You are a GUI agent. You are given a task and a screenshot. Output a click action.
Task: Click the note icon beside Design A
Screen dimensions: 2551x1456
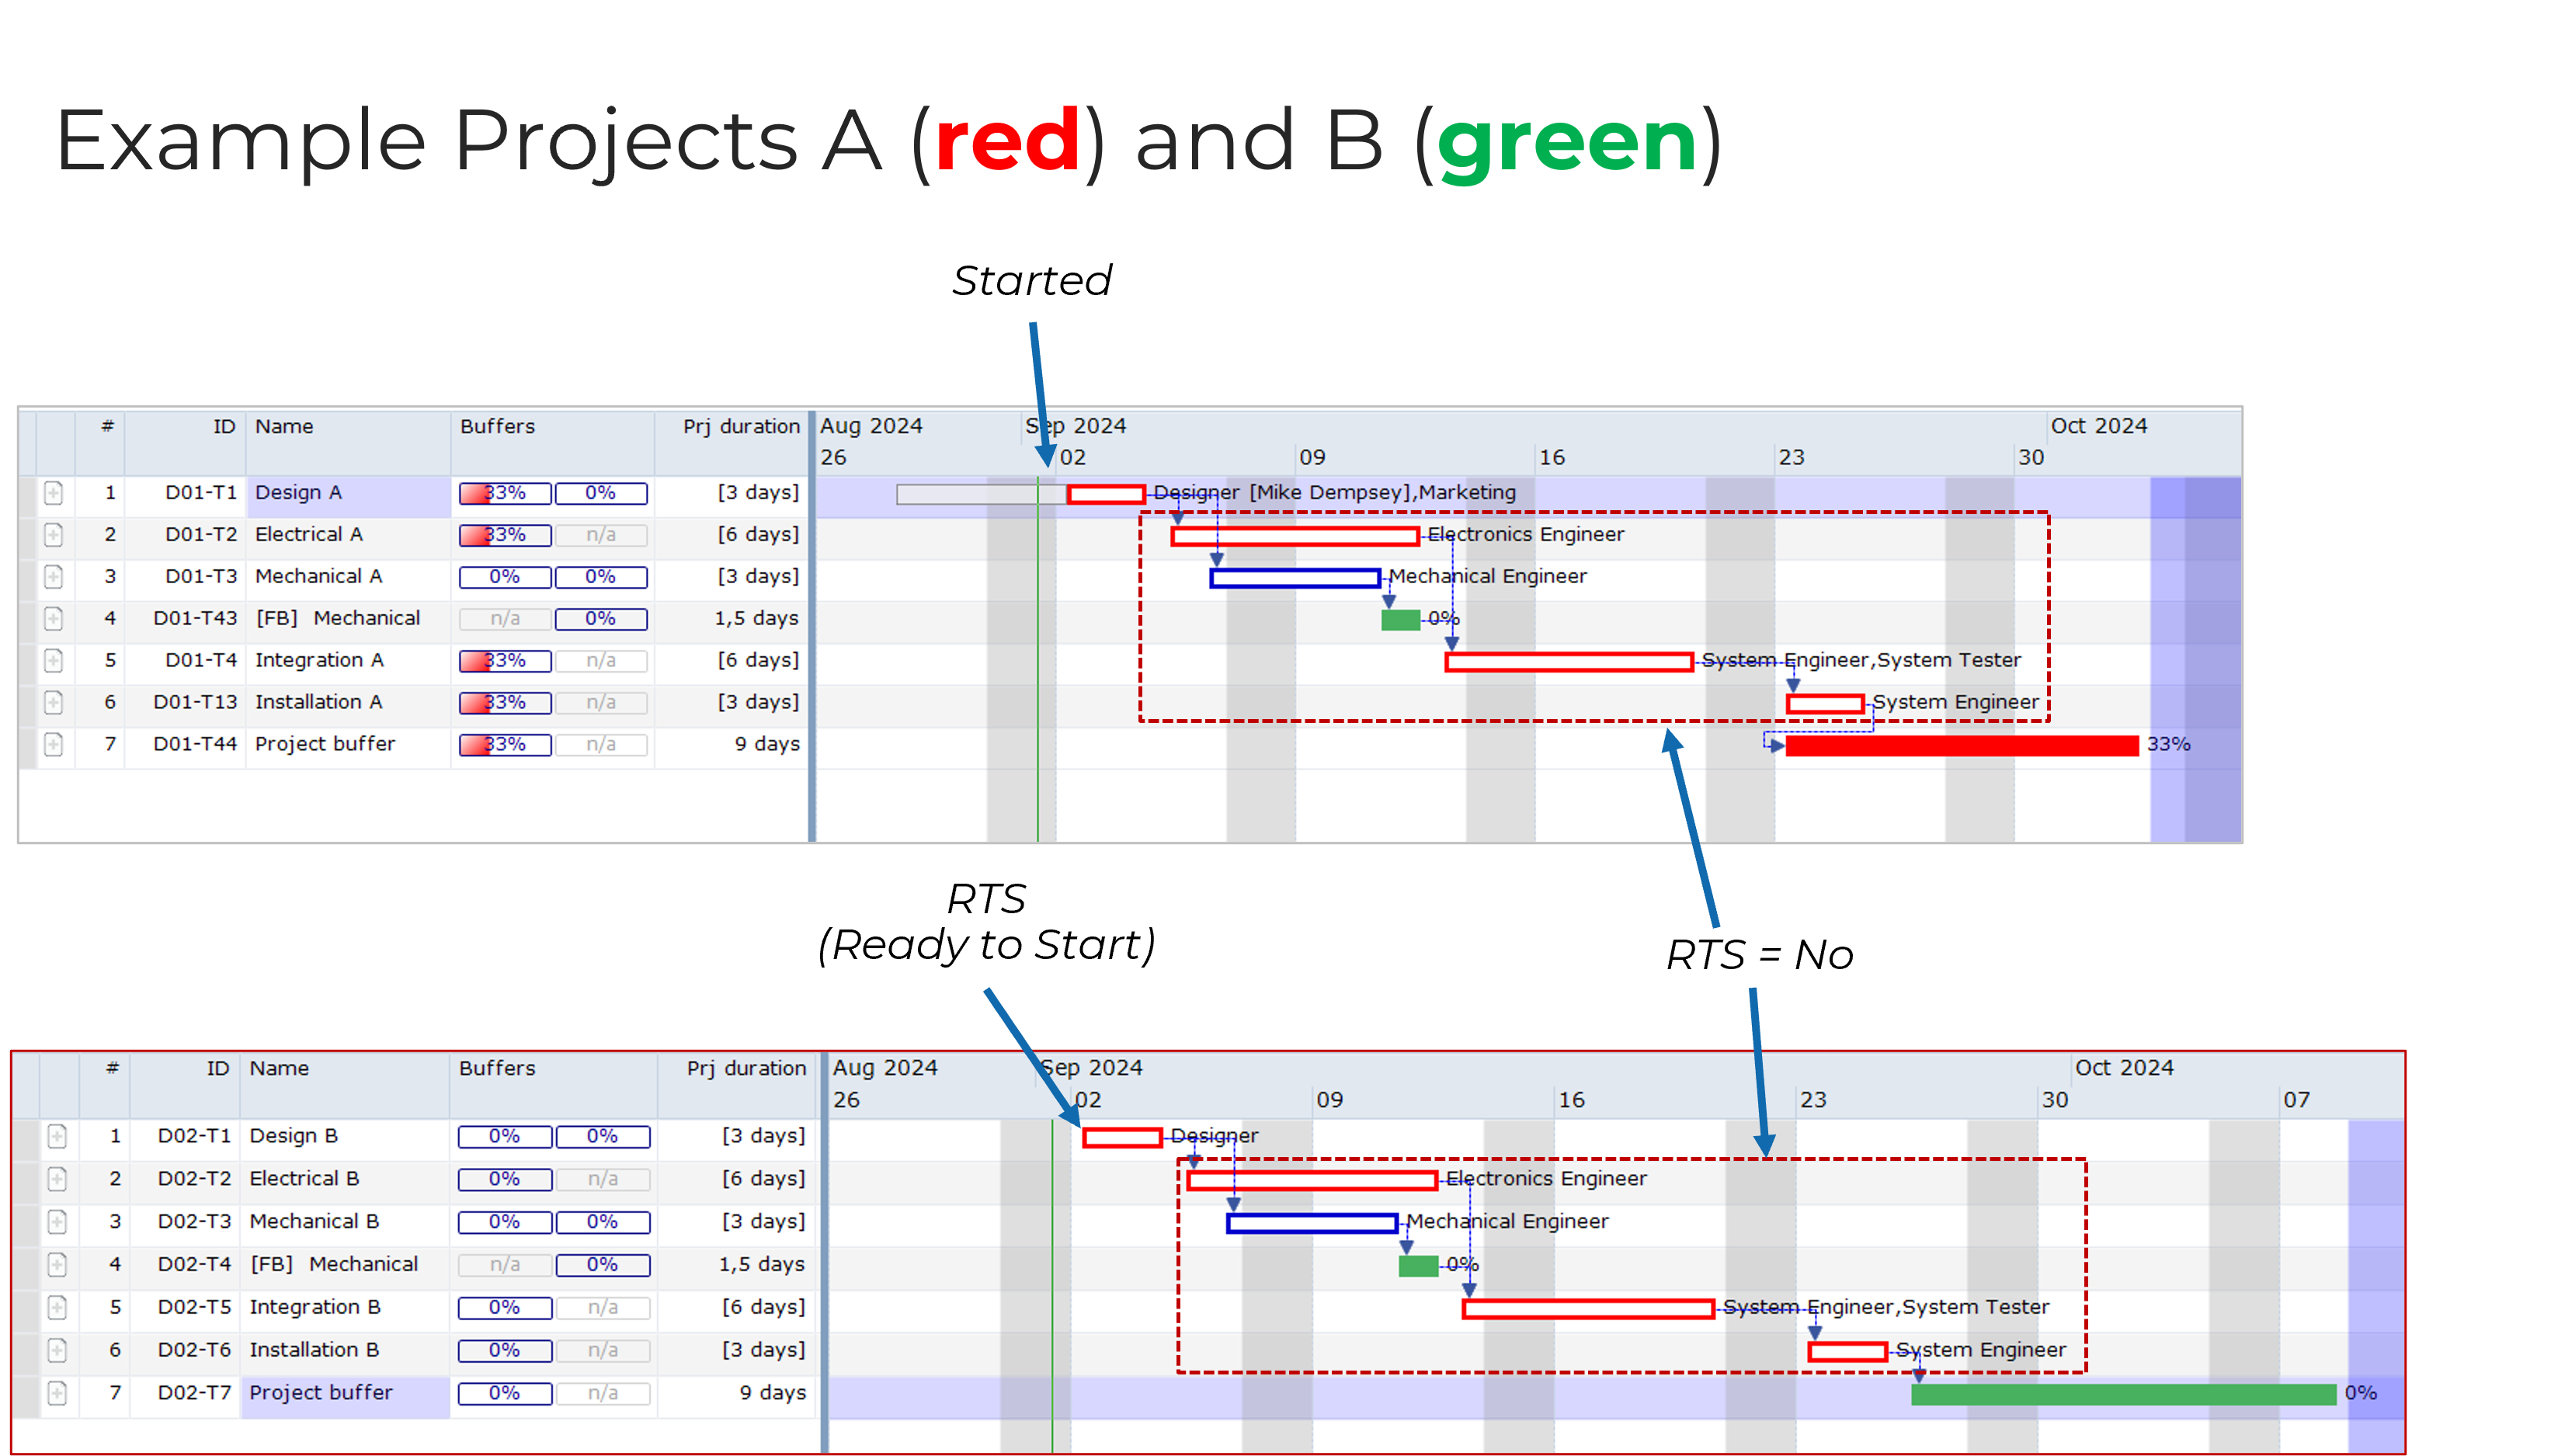53,493
